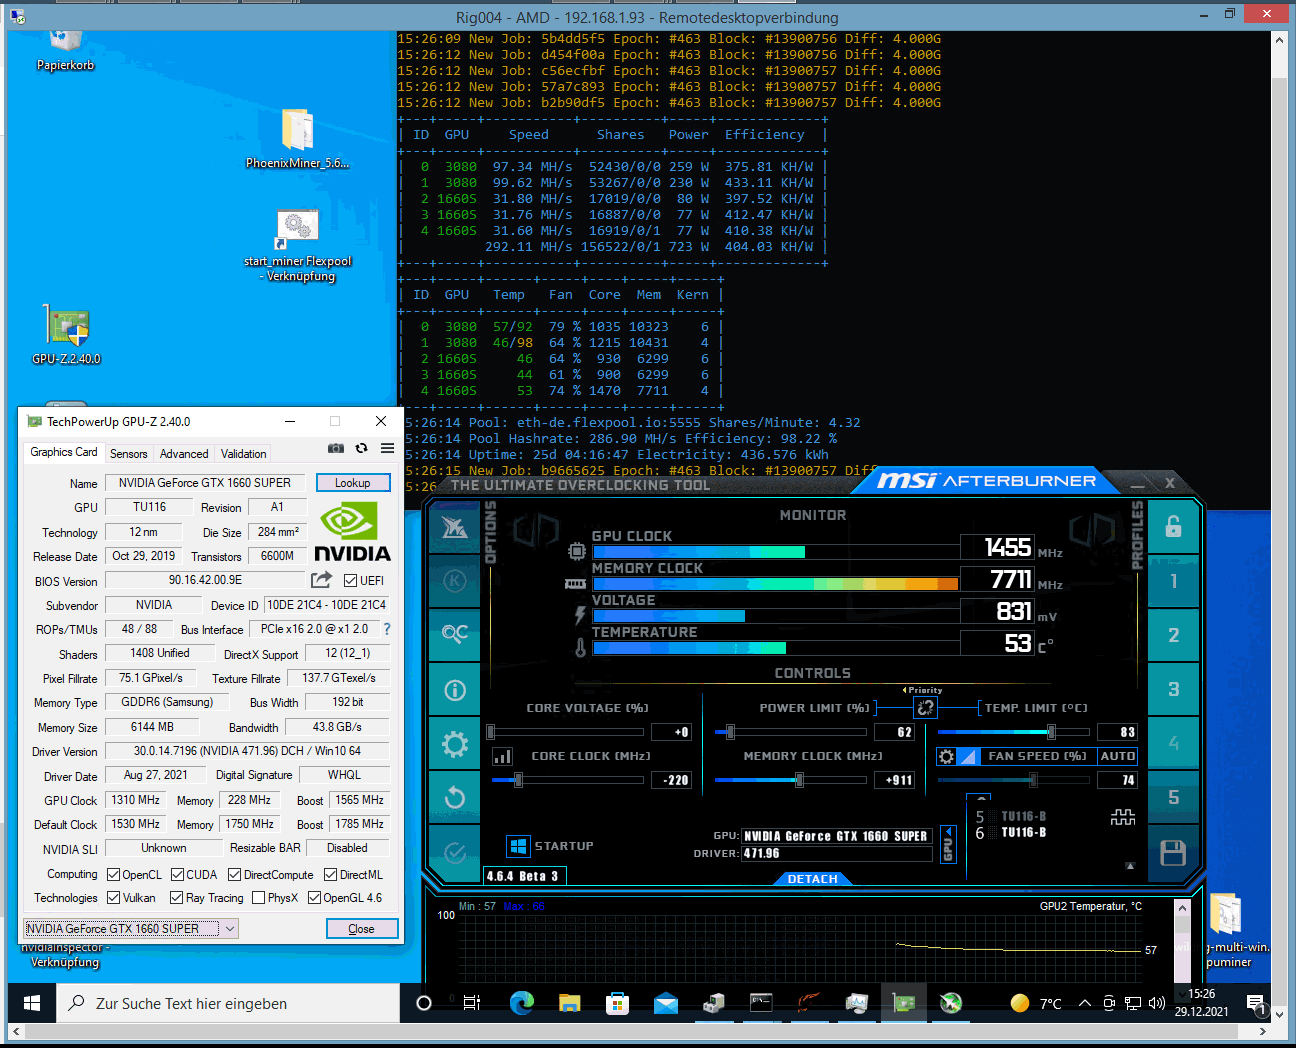Viewport: 1296px width, 1048px height.
Task: Switch to Validation tab in GPU-Z
Action: click(243, 454)
